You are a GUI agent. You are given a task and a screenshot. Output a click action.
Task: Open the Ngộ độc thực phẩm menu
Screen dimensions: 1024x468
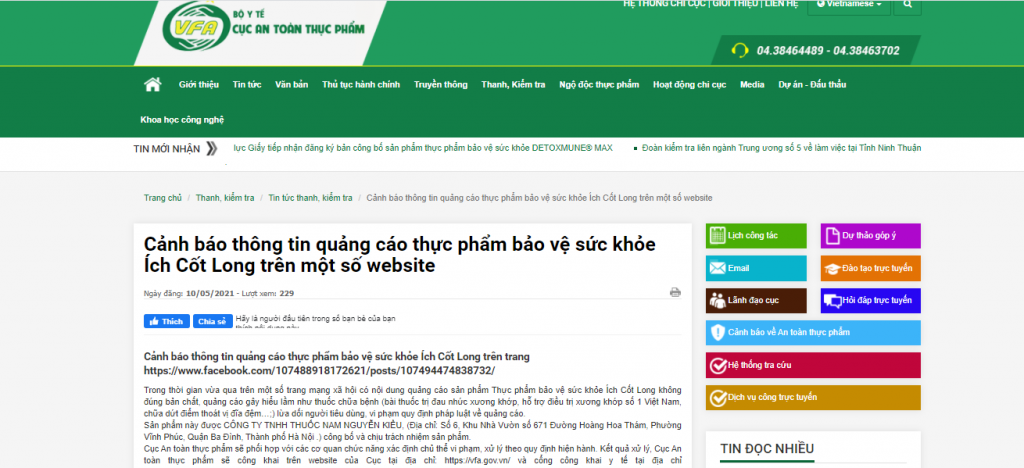coord(599,85)
